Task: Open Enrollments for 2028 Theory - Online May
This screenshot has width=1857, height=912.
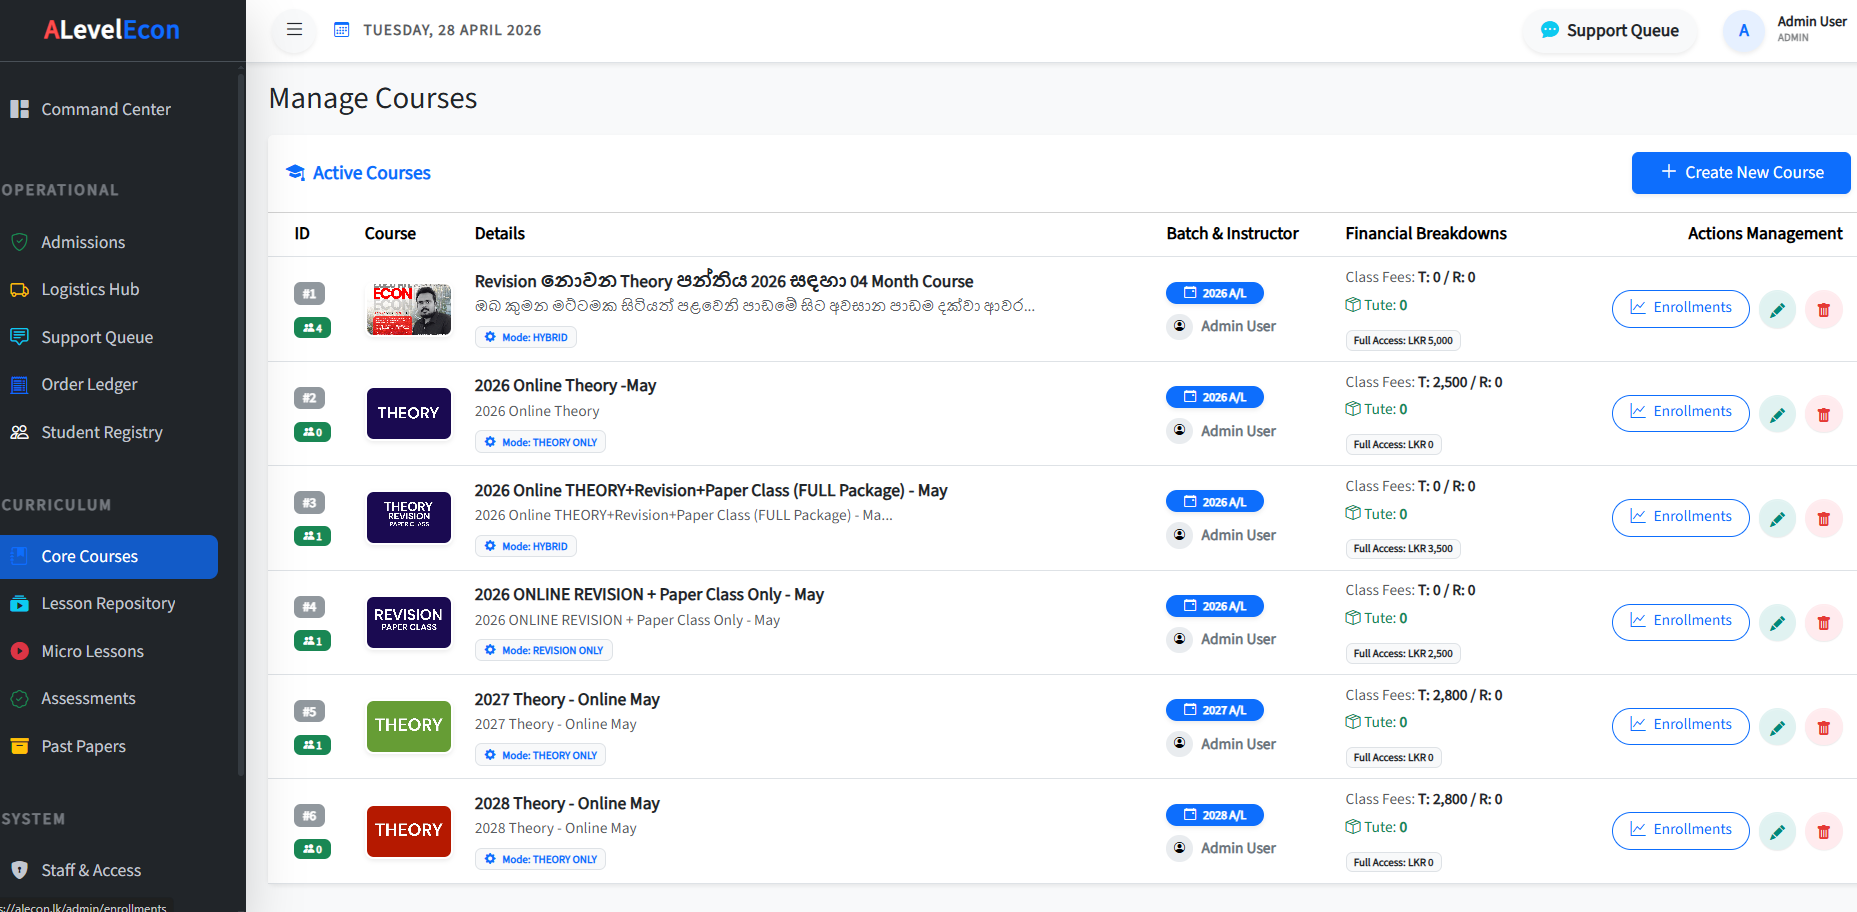Action: pyautogui.click(x=1680, y=830)
